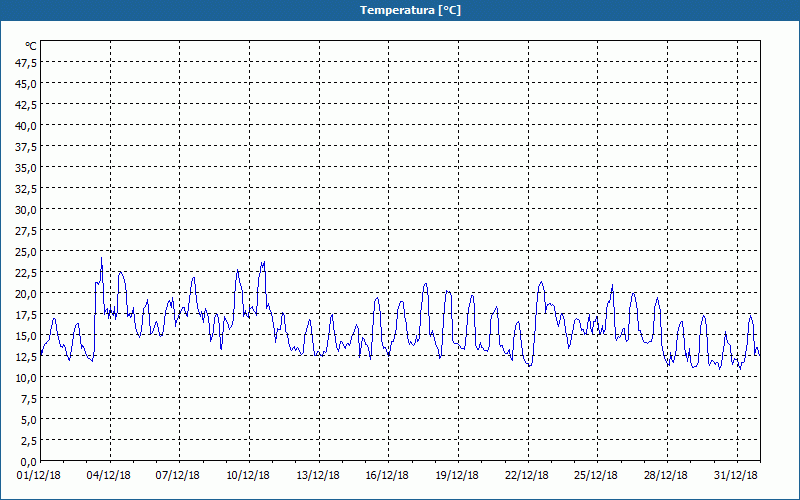The image size is (800, 500).
Task: Click the 10,0 y-axis value
Action: click(x=27, y=378)
